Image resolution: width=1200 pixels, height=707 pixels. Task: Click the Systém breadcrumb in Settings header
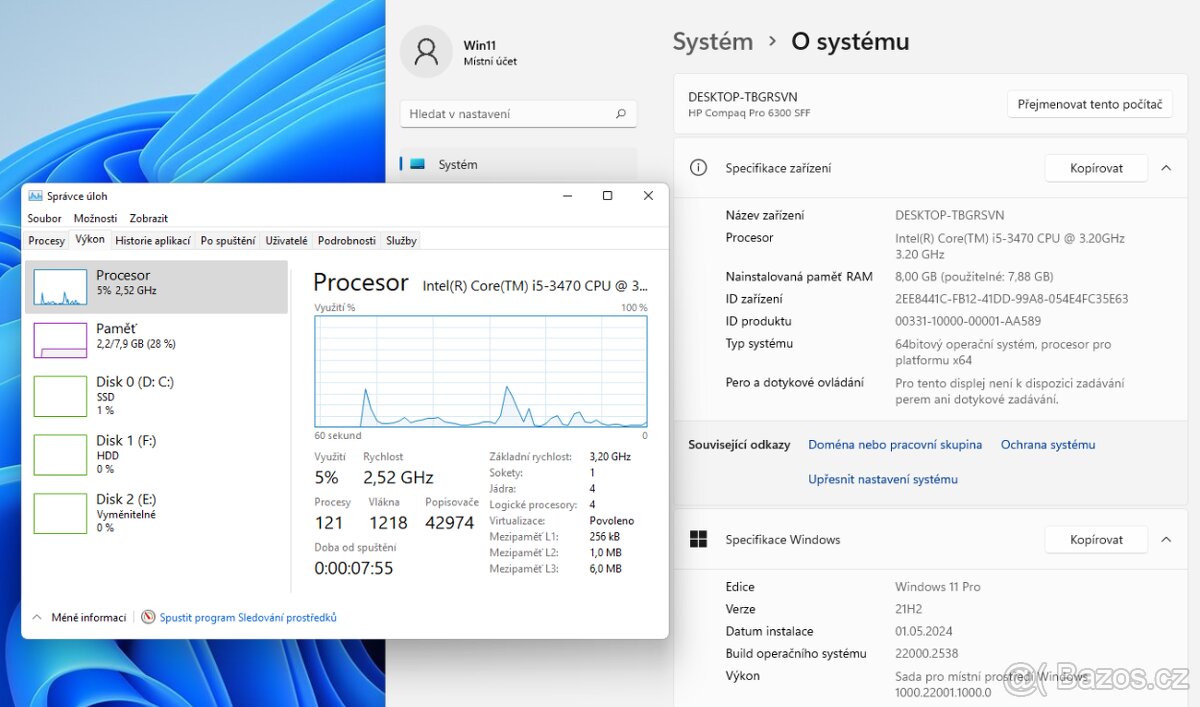[713, 41]
